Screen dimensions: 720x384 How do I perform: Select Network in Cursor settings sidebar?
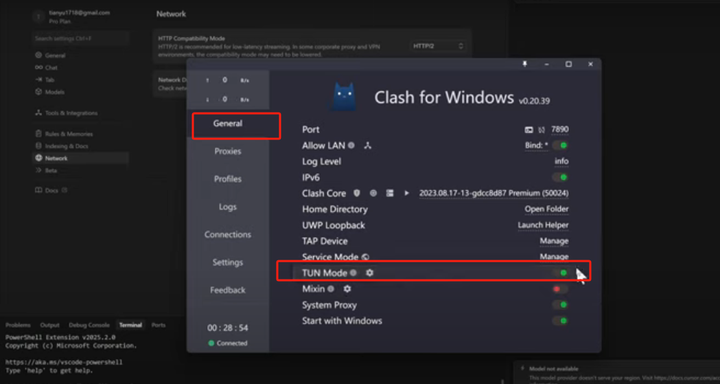[80, 158]
